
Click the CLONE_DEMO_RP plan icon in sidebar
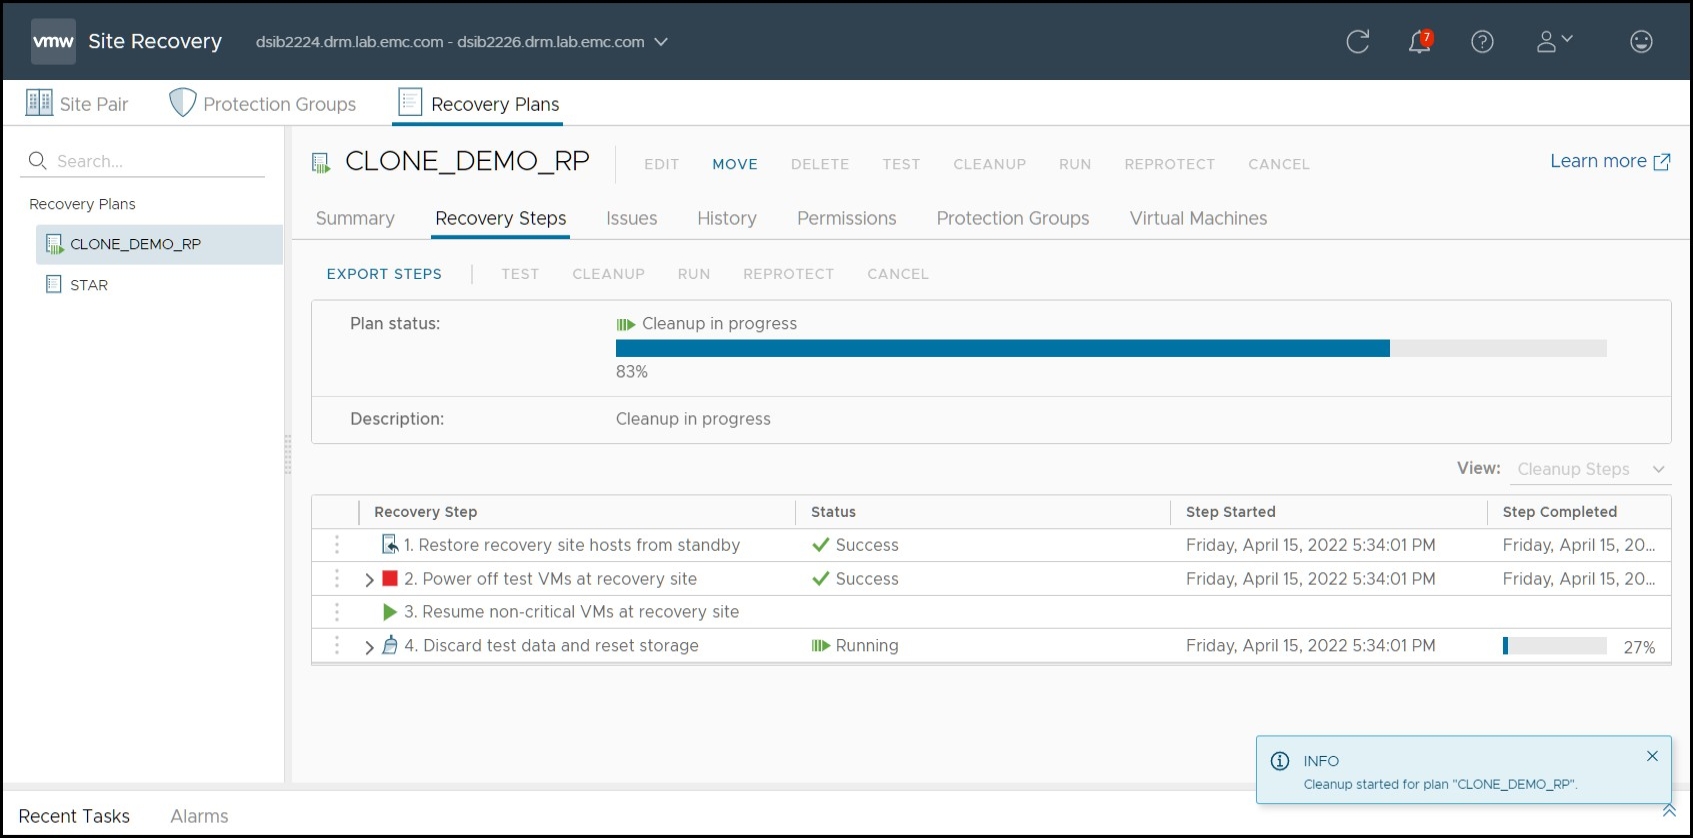54,244
